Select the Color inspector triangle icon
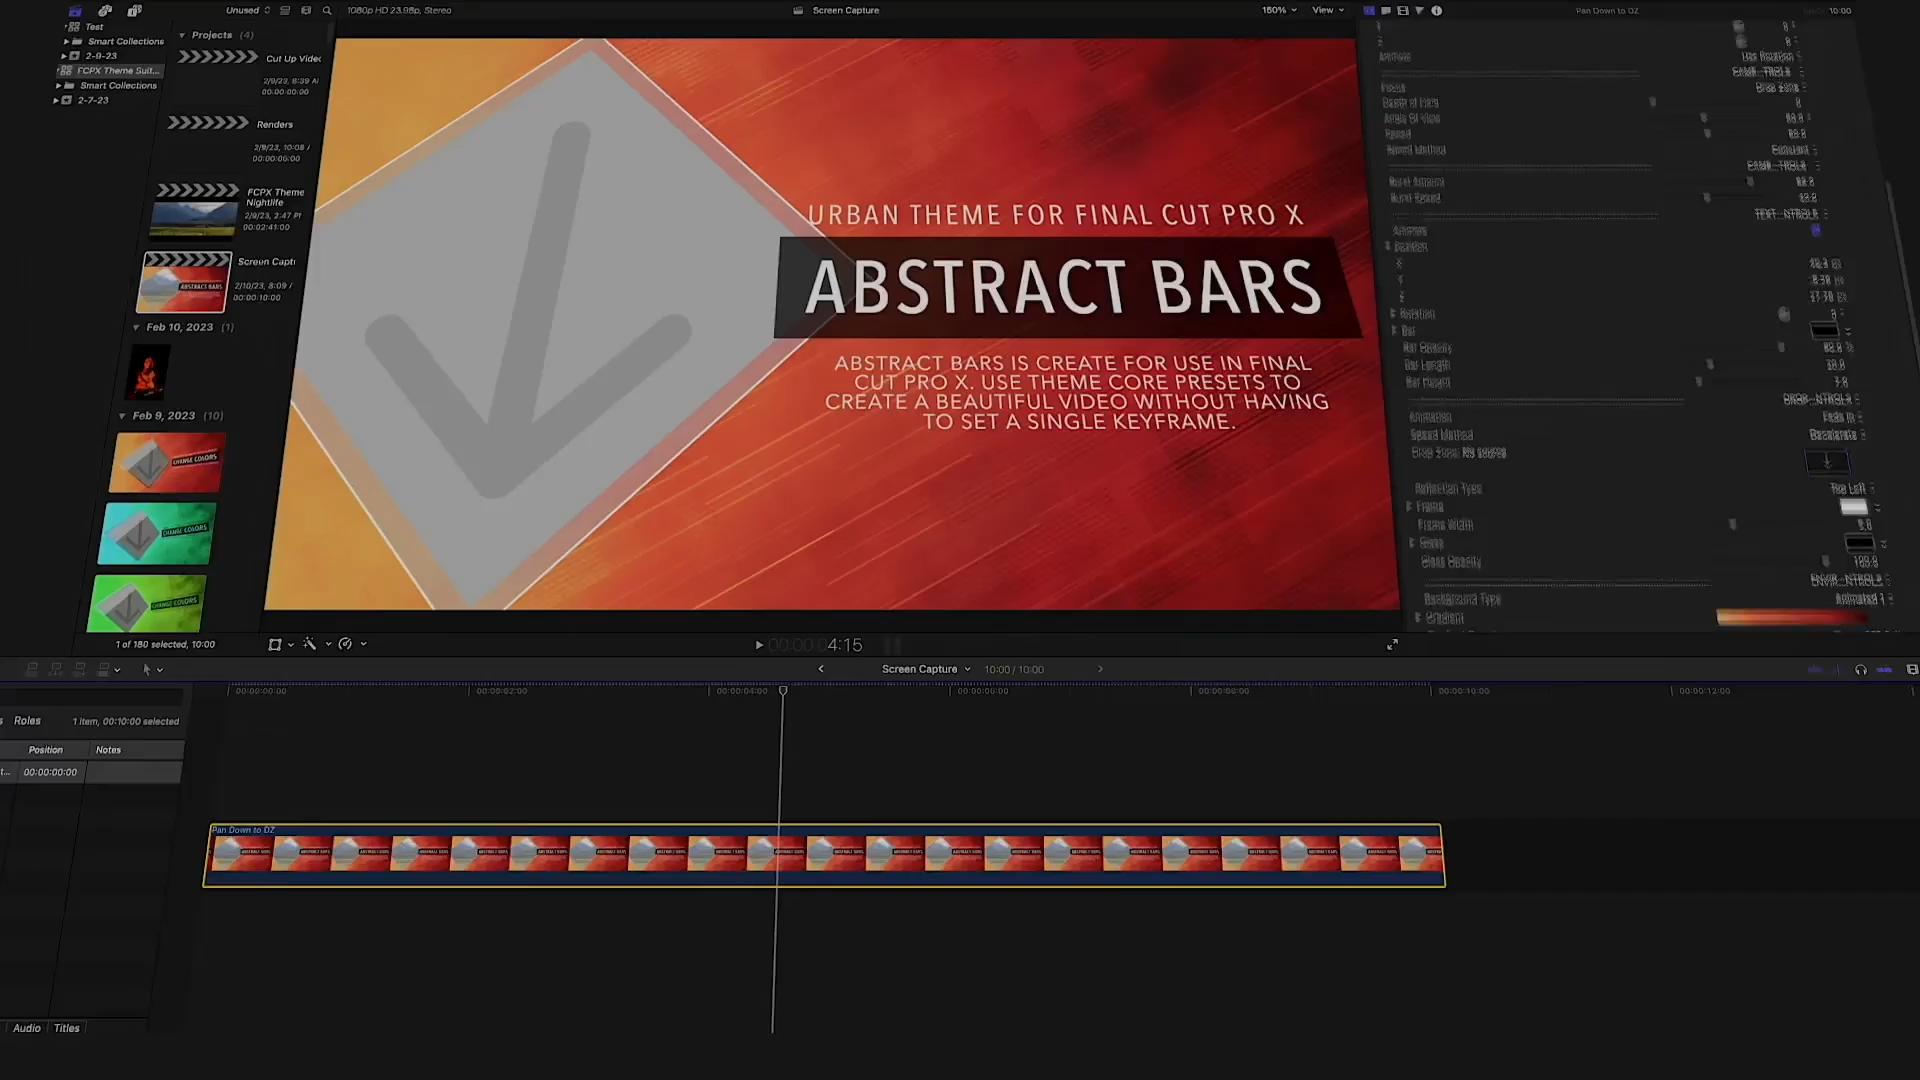This screenshot has height=1080, width=1920. [x=1419, y=11]
